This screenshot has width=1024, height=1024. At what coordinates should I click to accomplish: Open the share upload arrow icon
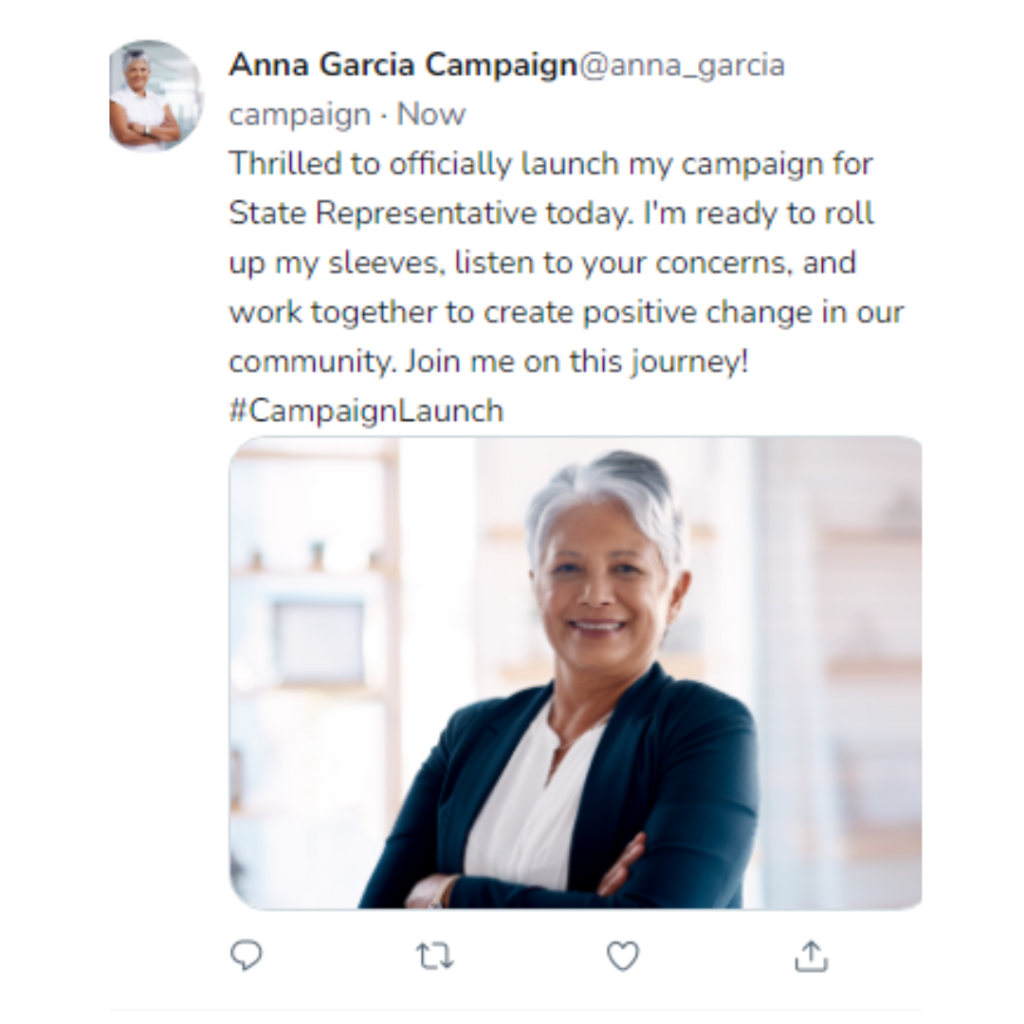pyautogui.click(x=811, y=956)
